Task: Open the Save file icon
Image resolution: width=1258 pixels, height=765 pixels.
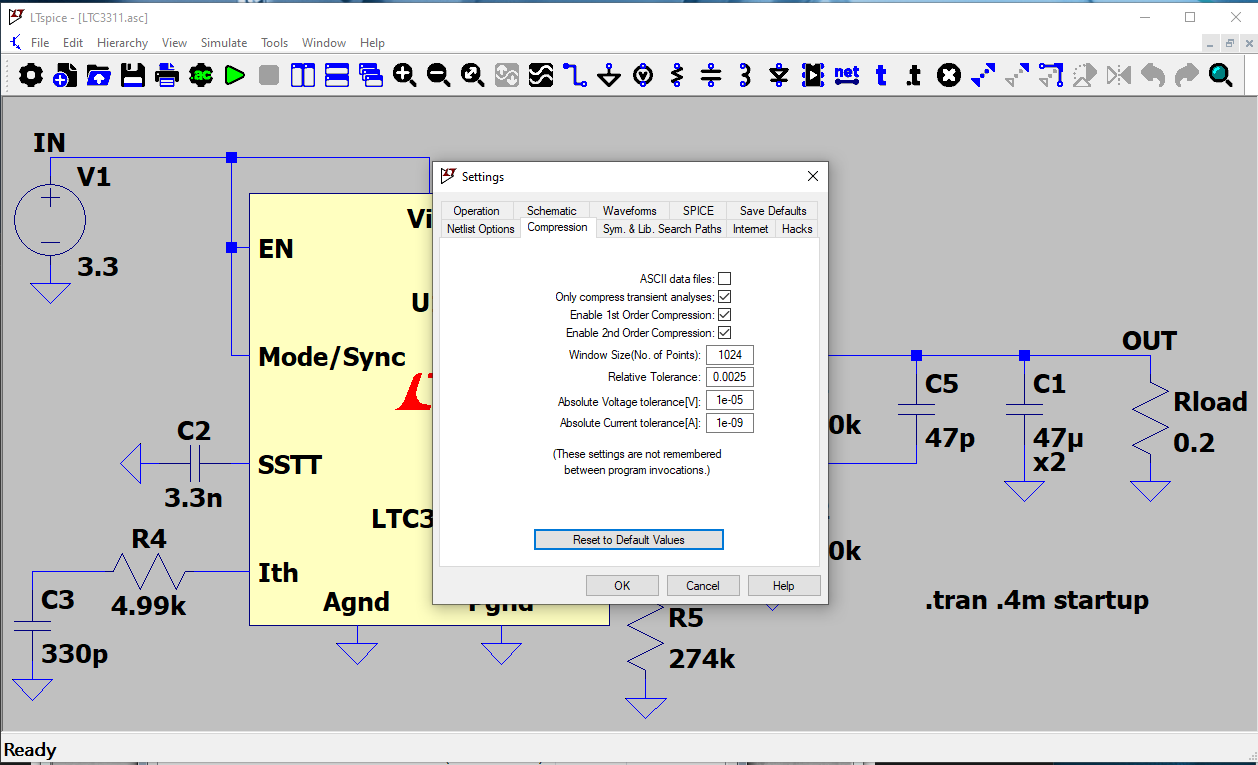Action: [x=133, y=75]
